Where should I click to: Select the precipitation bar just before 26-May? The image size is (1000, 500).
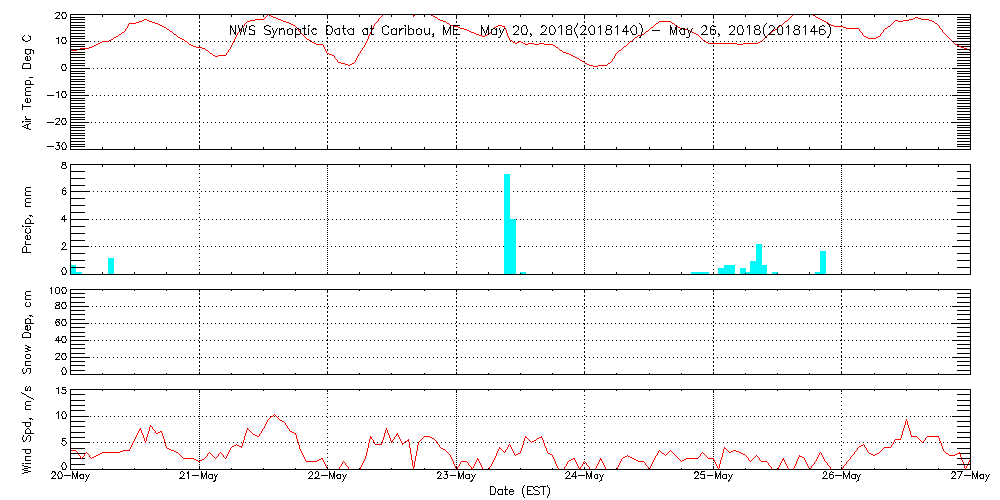coord(823,263)
